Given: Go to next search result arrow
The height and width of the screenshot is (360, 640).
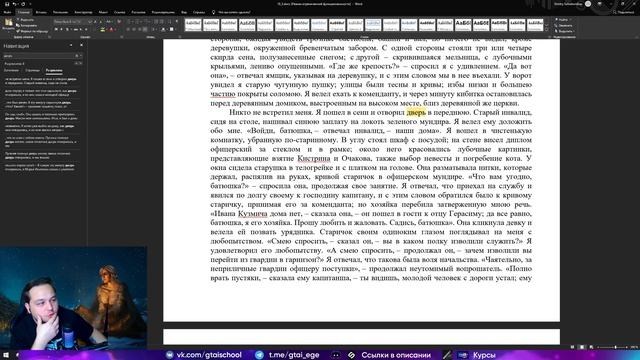Looking at the screenshot, I should (x=80, y=63).
